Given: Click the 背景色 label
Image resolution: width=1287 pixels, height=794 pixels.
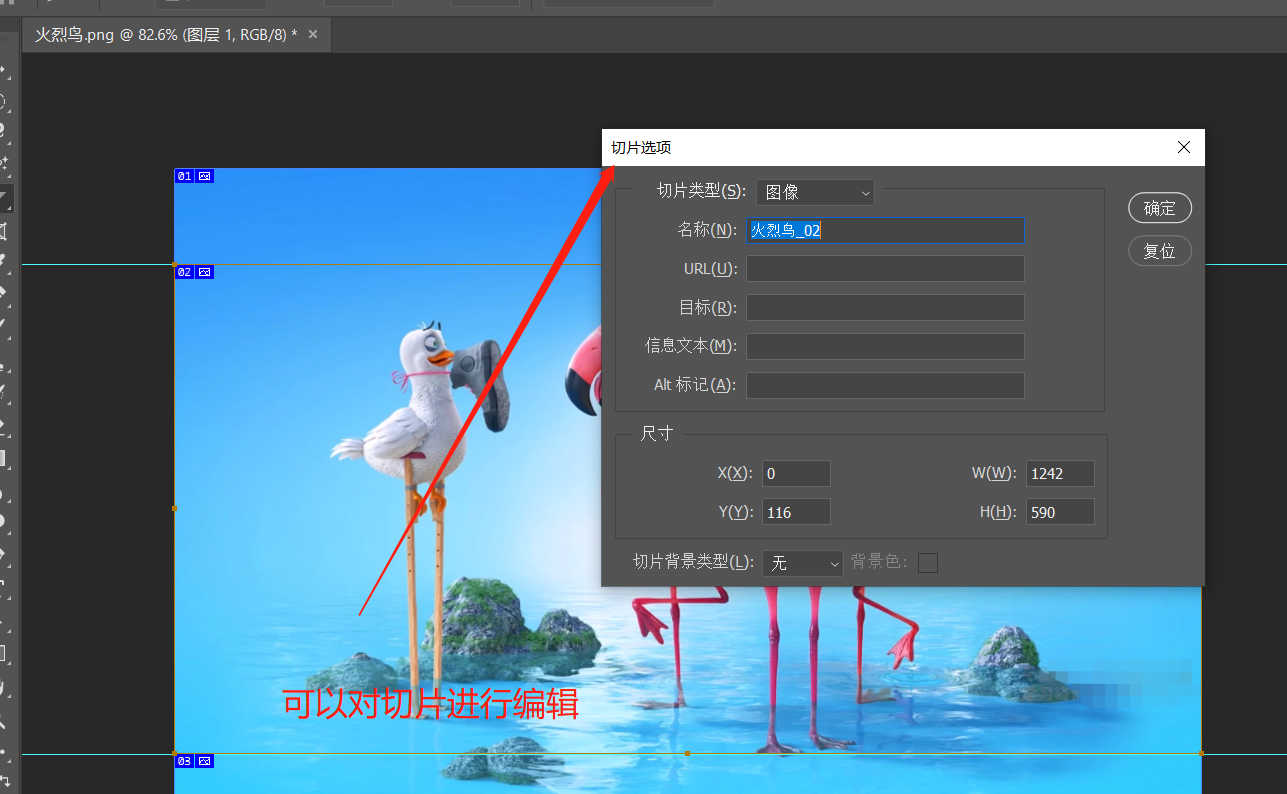Looking at the screenshot, I should coord(879,562).
